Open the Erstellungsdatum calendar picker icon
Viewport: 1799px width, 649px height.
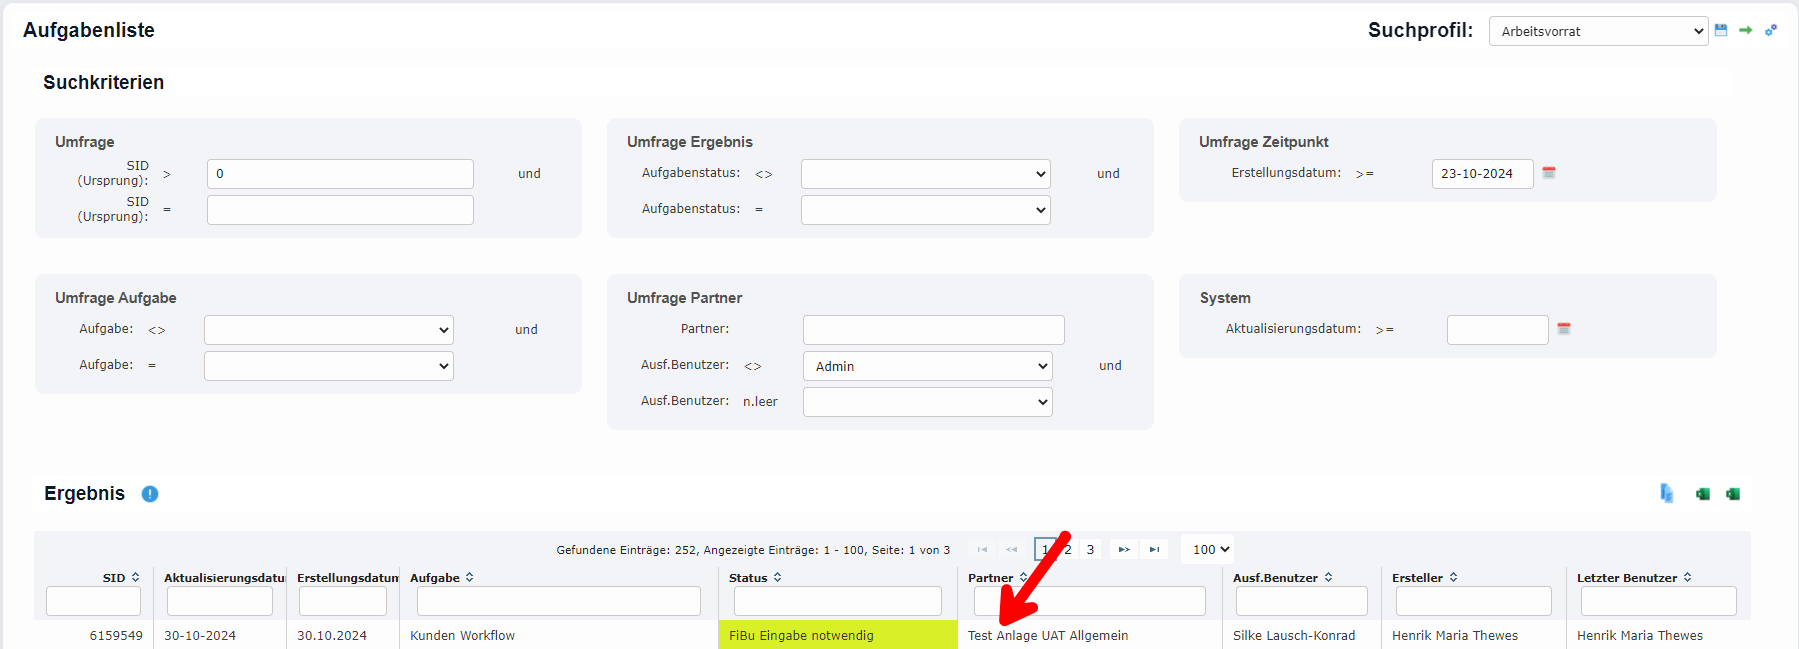tap(1549, 173)
